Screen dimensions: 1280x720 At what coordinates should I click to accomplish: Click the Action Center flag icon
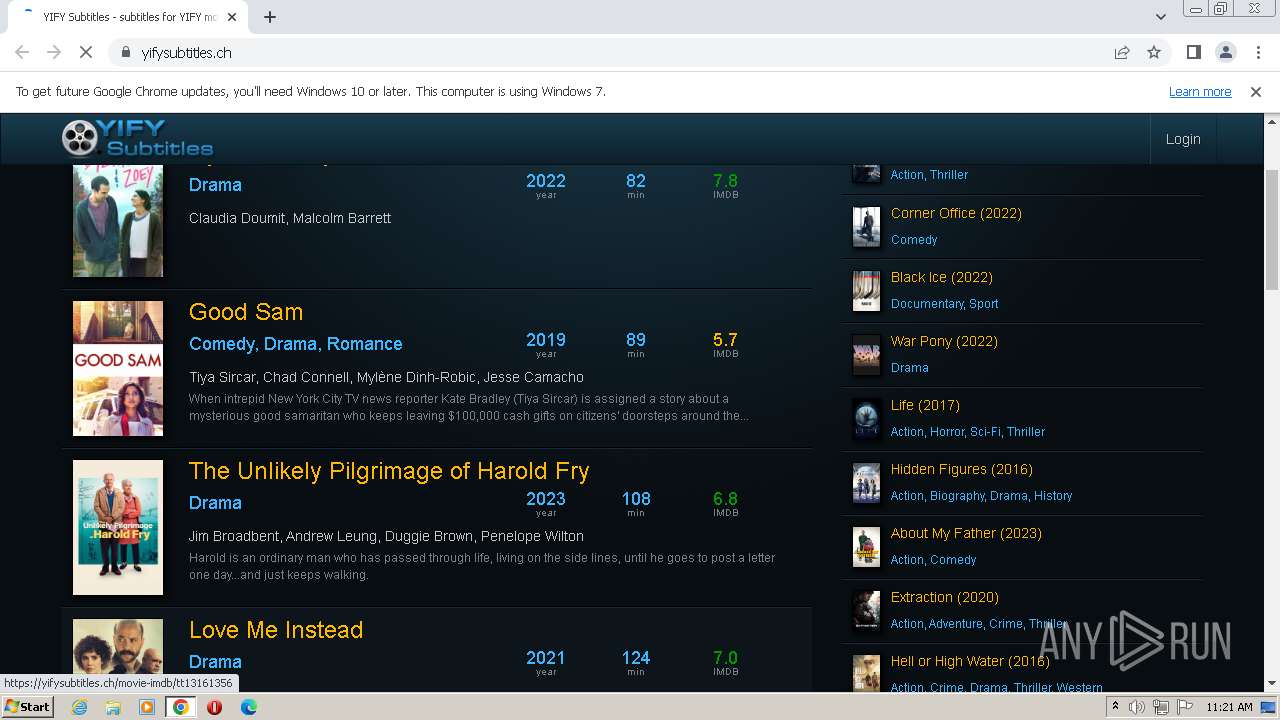(x=1184, y=707)
